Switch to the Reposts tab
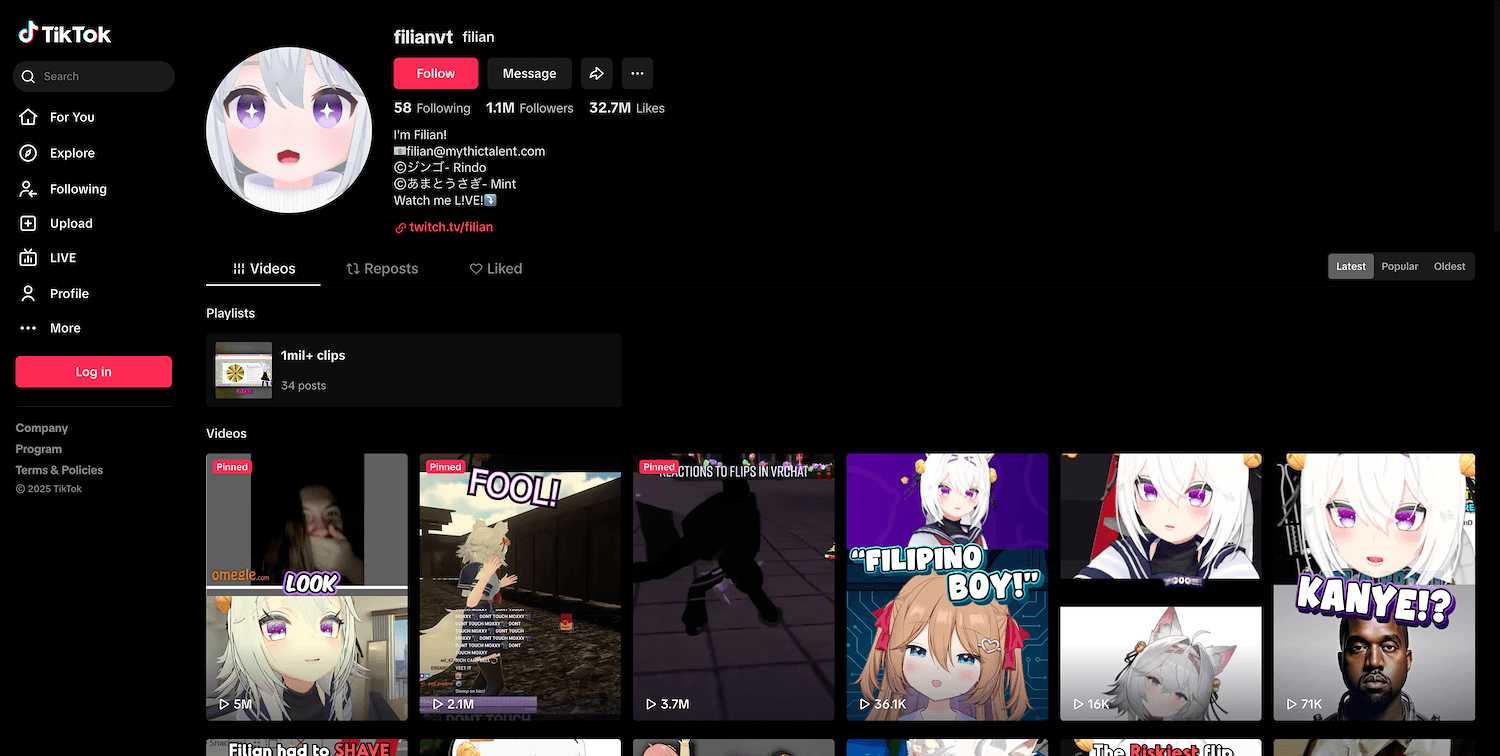Image resolution: width=1500 pixels, height=756 pixels. click(x=382, y=269)
